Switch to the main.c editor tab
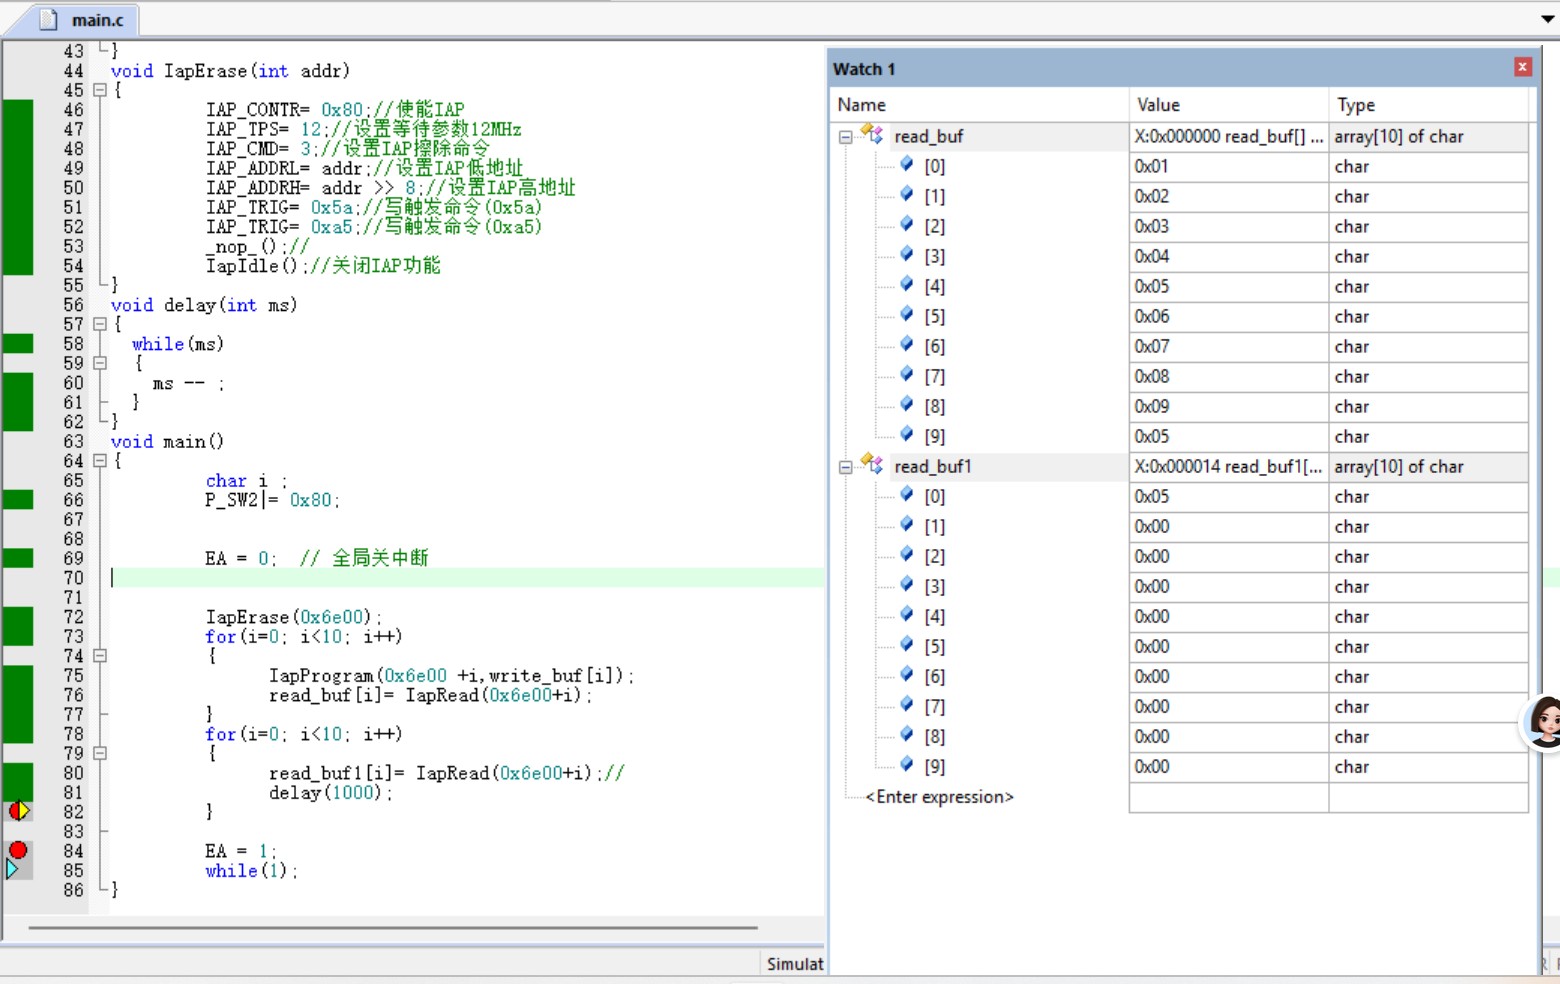 coord(96,20)
